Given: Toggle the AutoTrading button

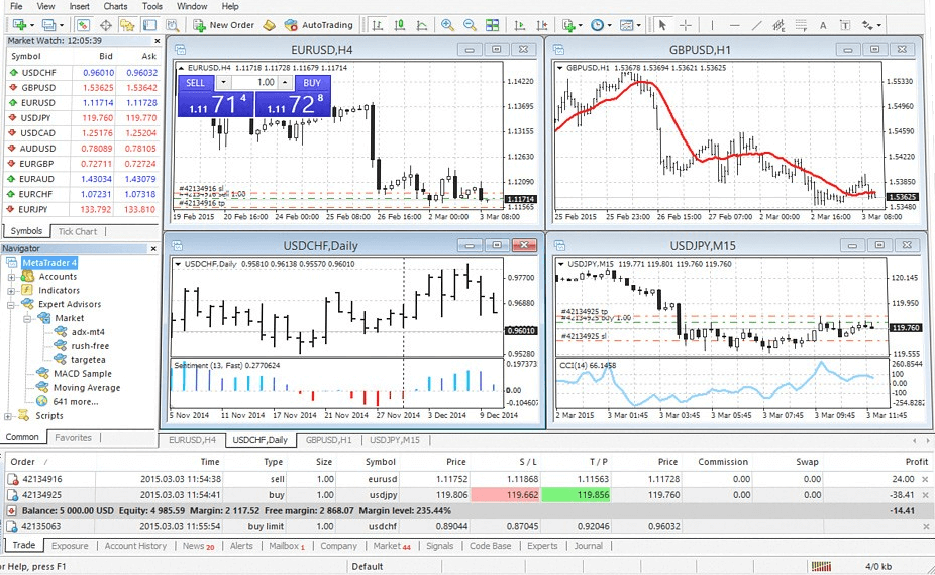Looking at the screenshot, I should click(318, 25).
